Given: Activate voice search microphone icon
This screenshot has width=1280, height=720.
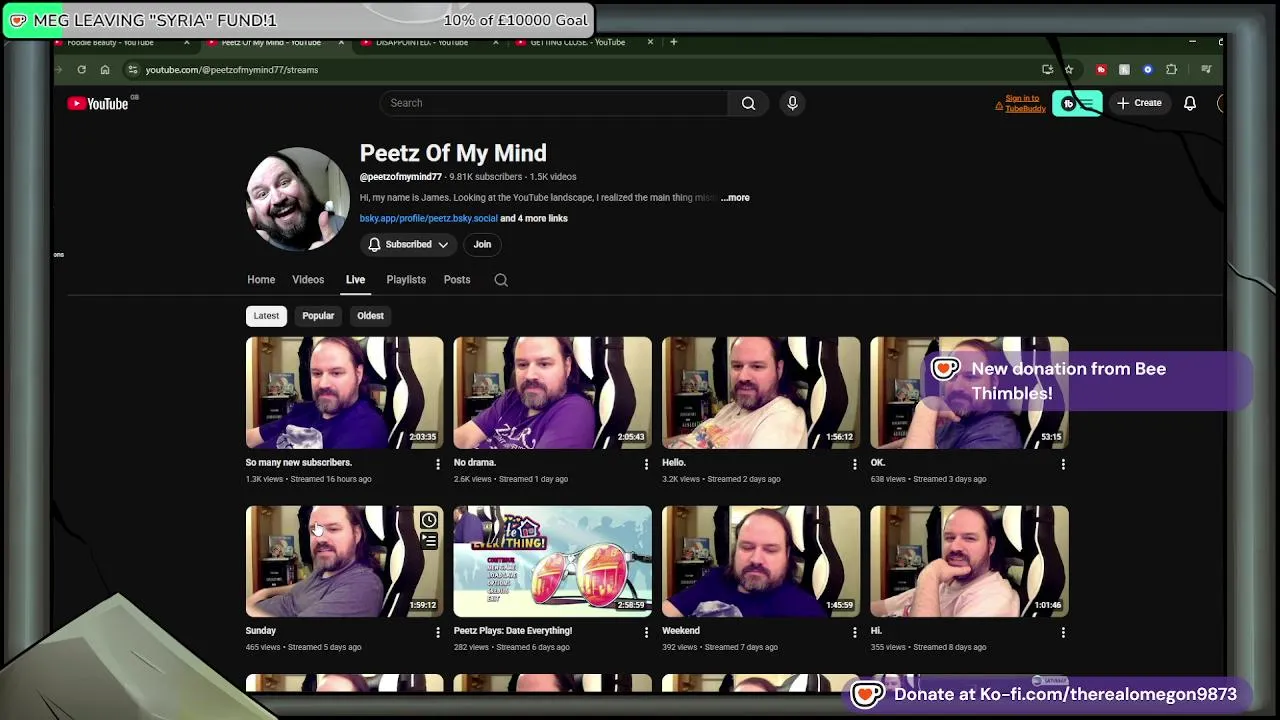Looking at the screenshot, I should (x=792, y=103).
